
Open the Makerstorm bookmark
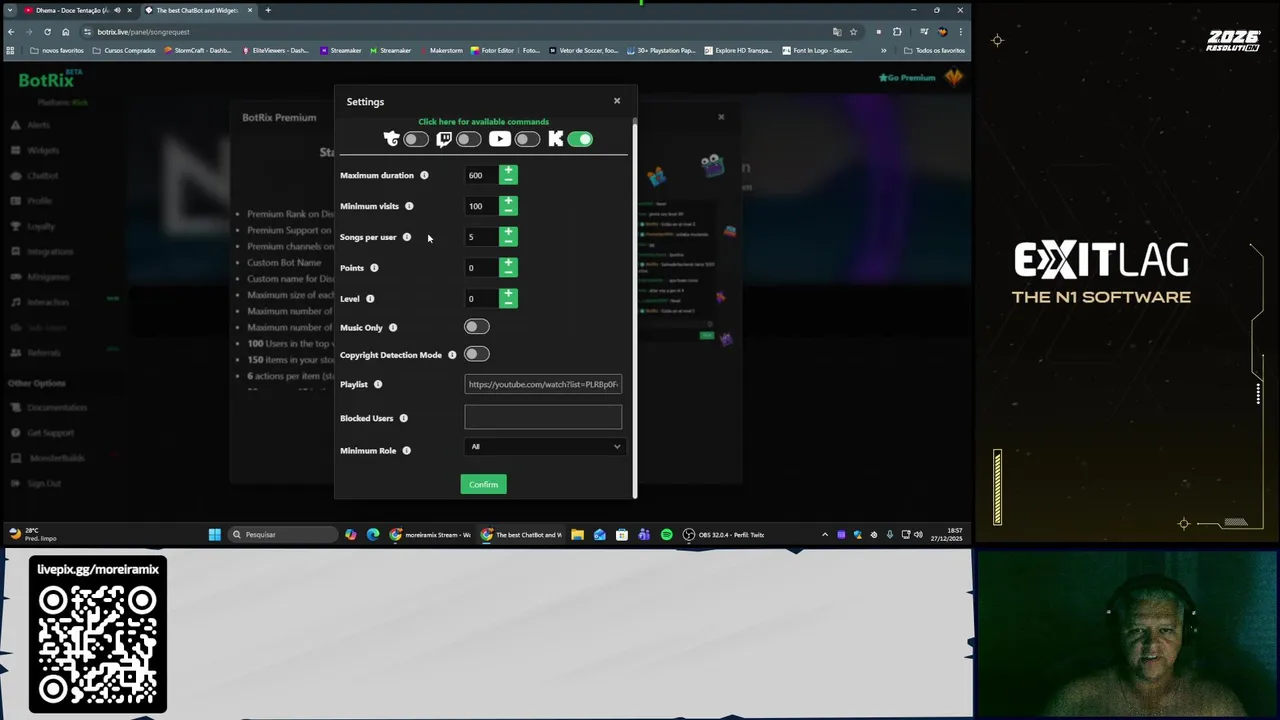click(x=440, y=50)
